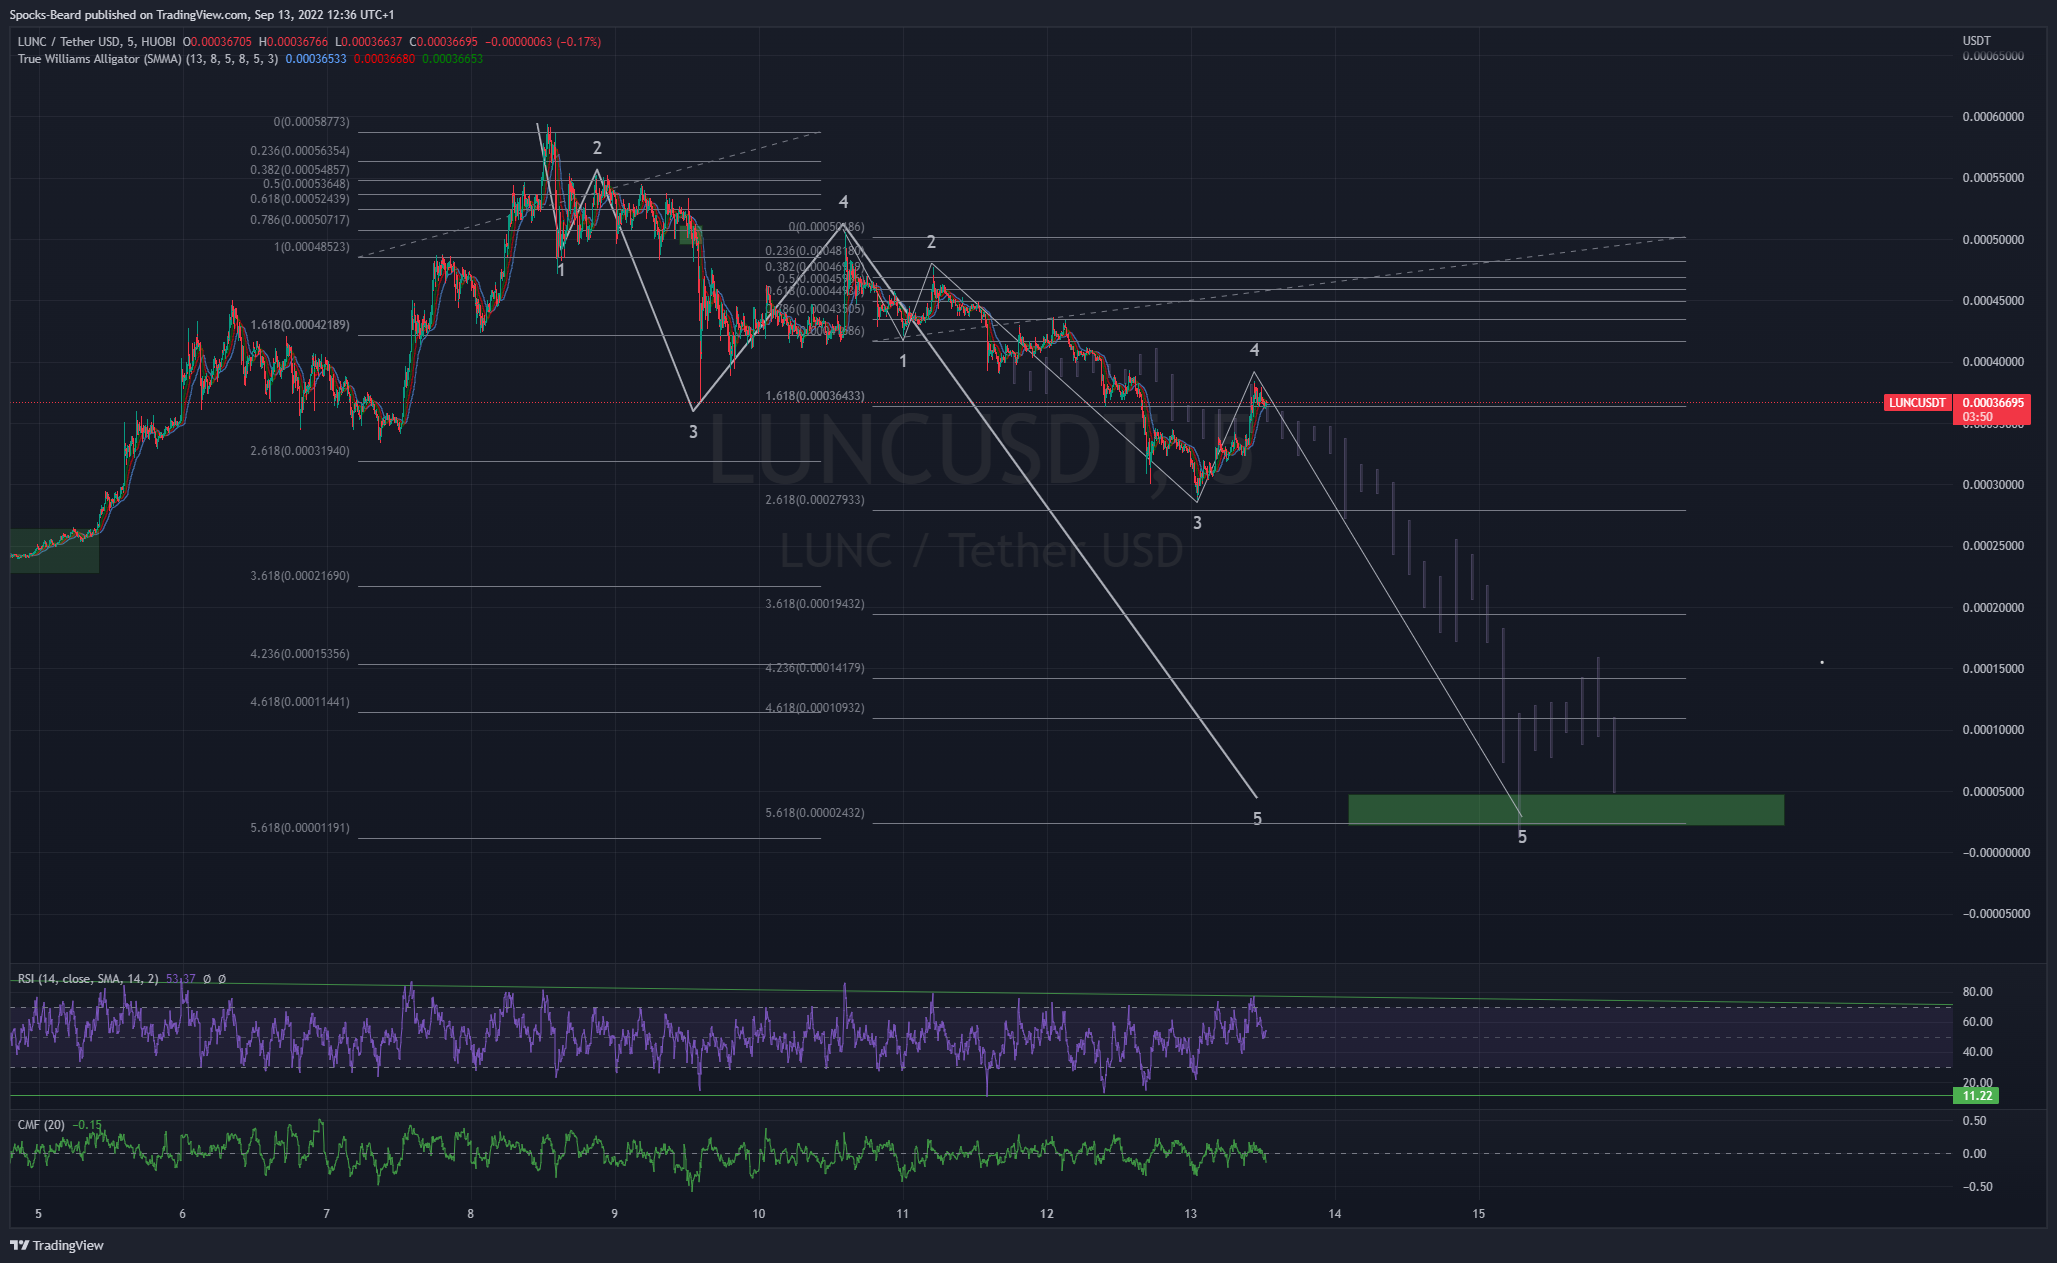
Task: Click the large green target zone rectangle
Action: click(1566, 810)
